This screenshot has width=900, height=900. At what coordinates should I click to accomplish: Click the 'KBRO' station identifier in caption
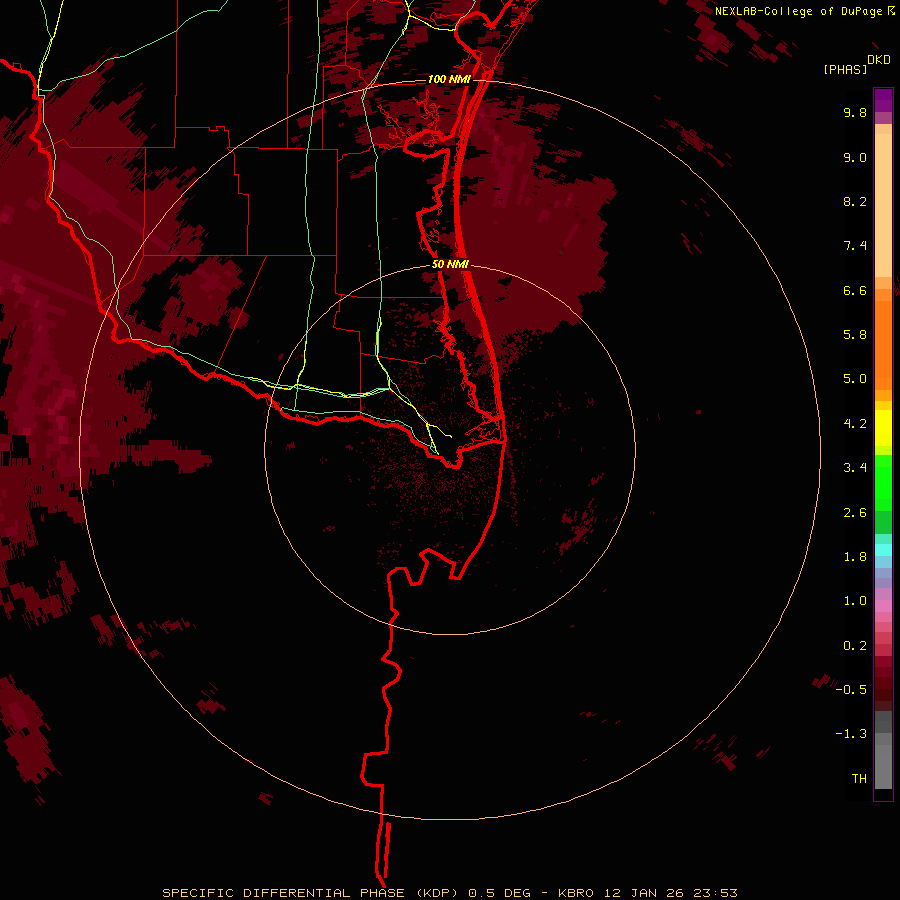coord(576,893)
